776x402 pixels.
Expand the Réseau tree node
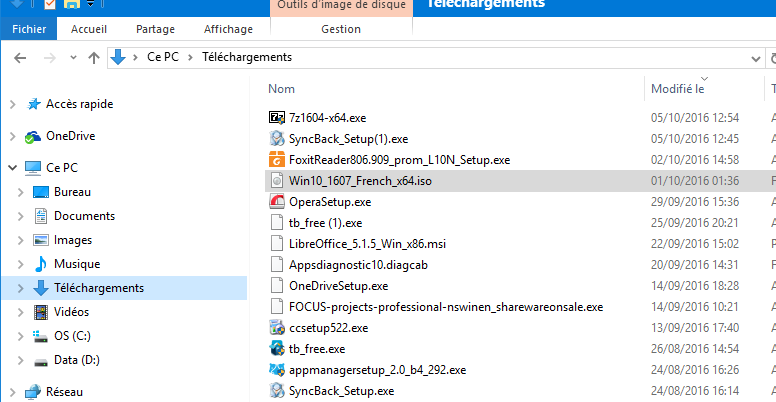click(13, 392)
